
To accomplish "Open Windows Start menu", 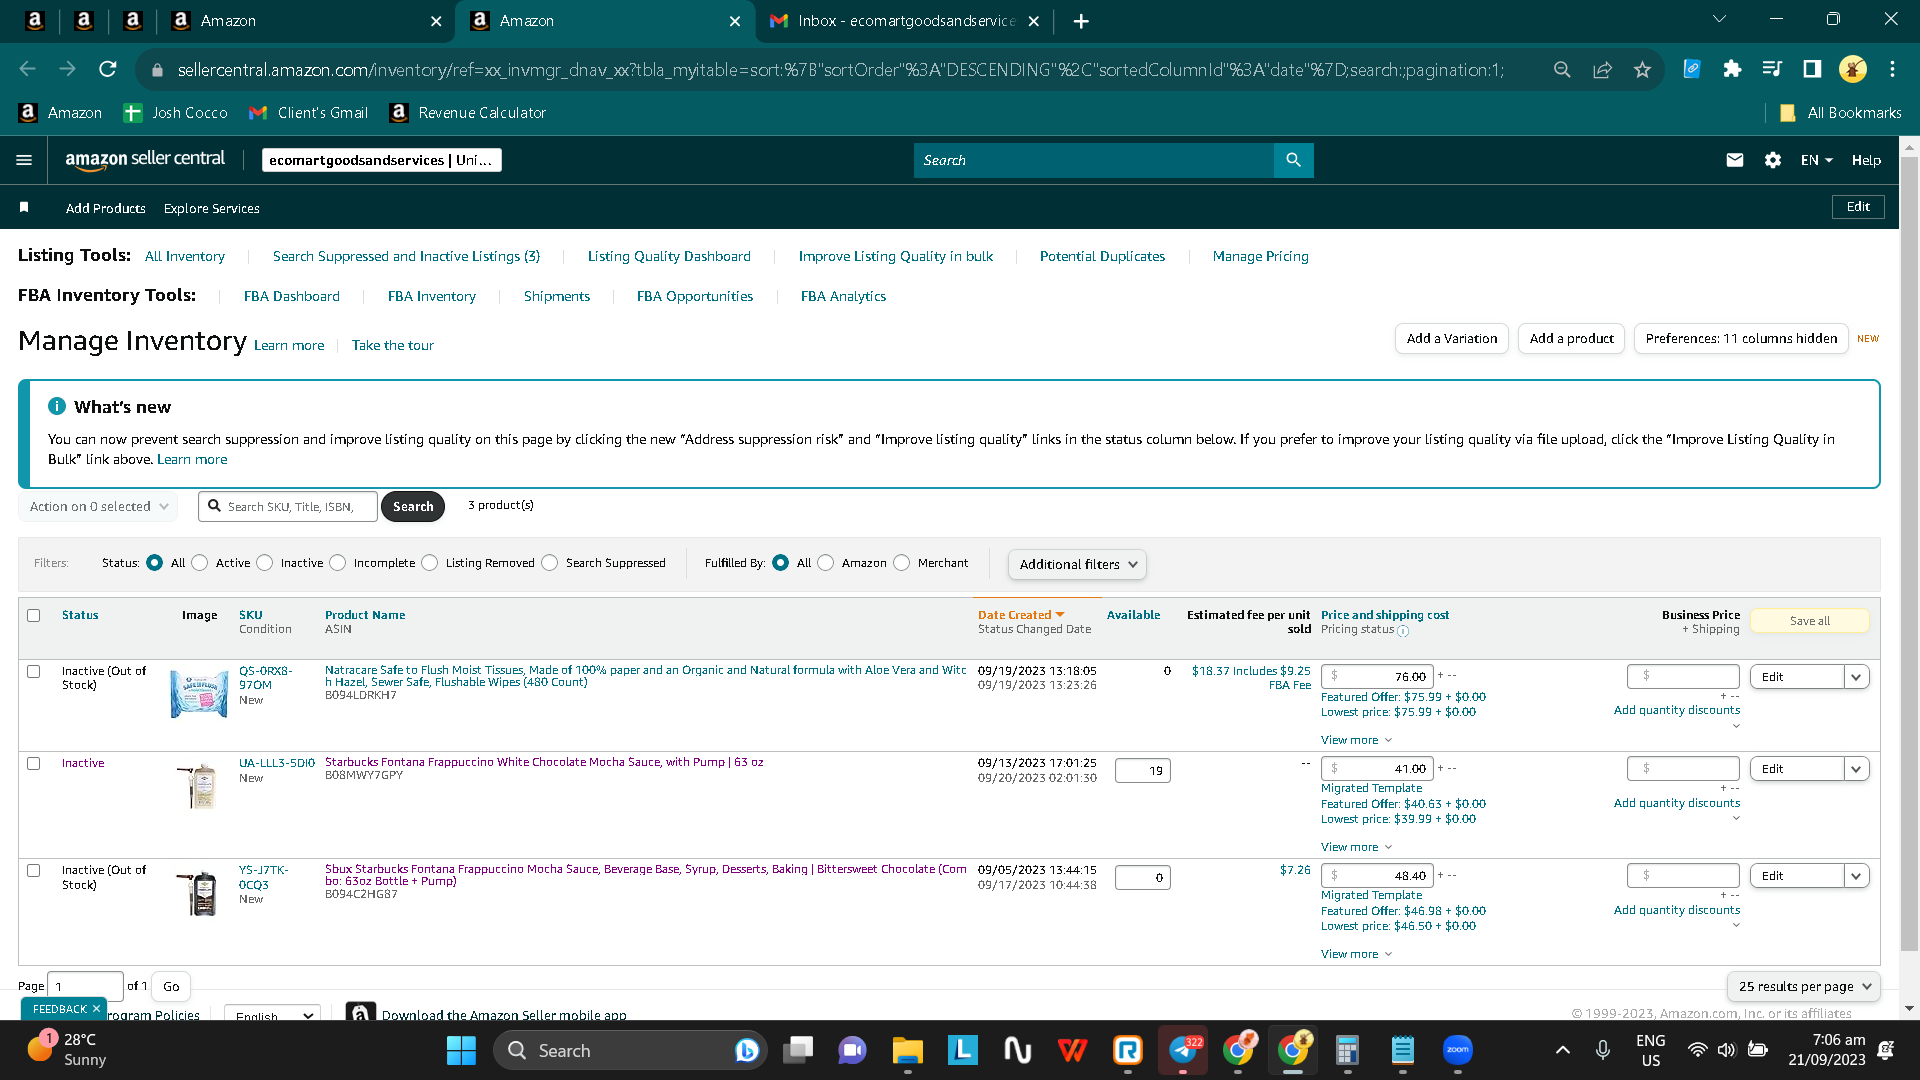I will (x=461, y=1050).
